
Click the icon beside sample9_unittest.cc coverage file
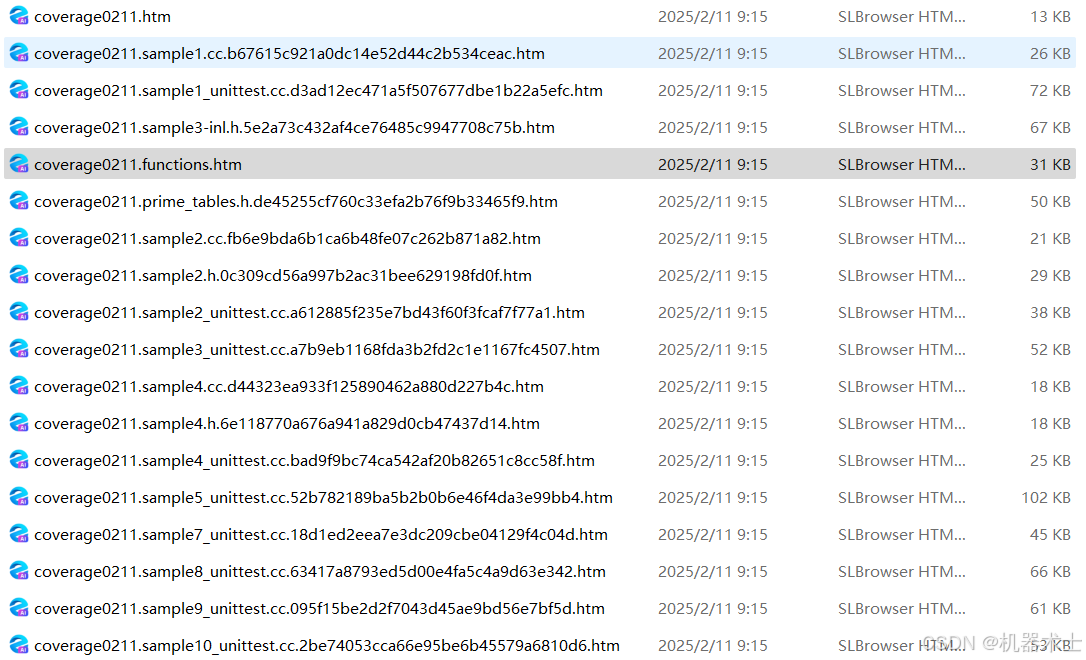click(18, 608)
